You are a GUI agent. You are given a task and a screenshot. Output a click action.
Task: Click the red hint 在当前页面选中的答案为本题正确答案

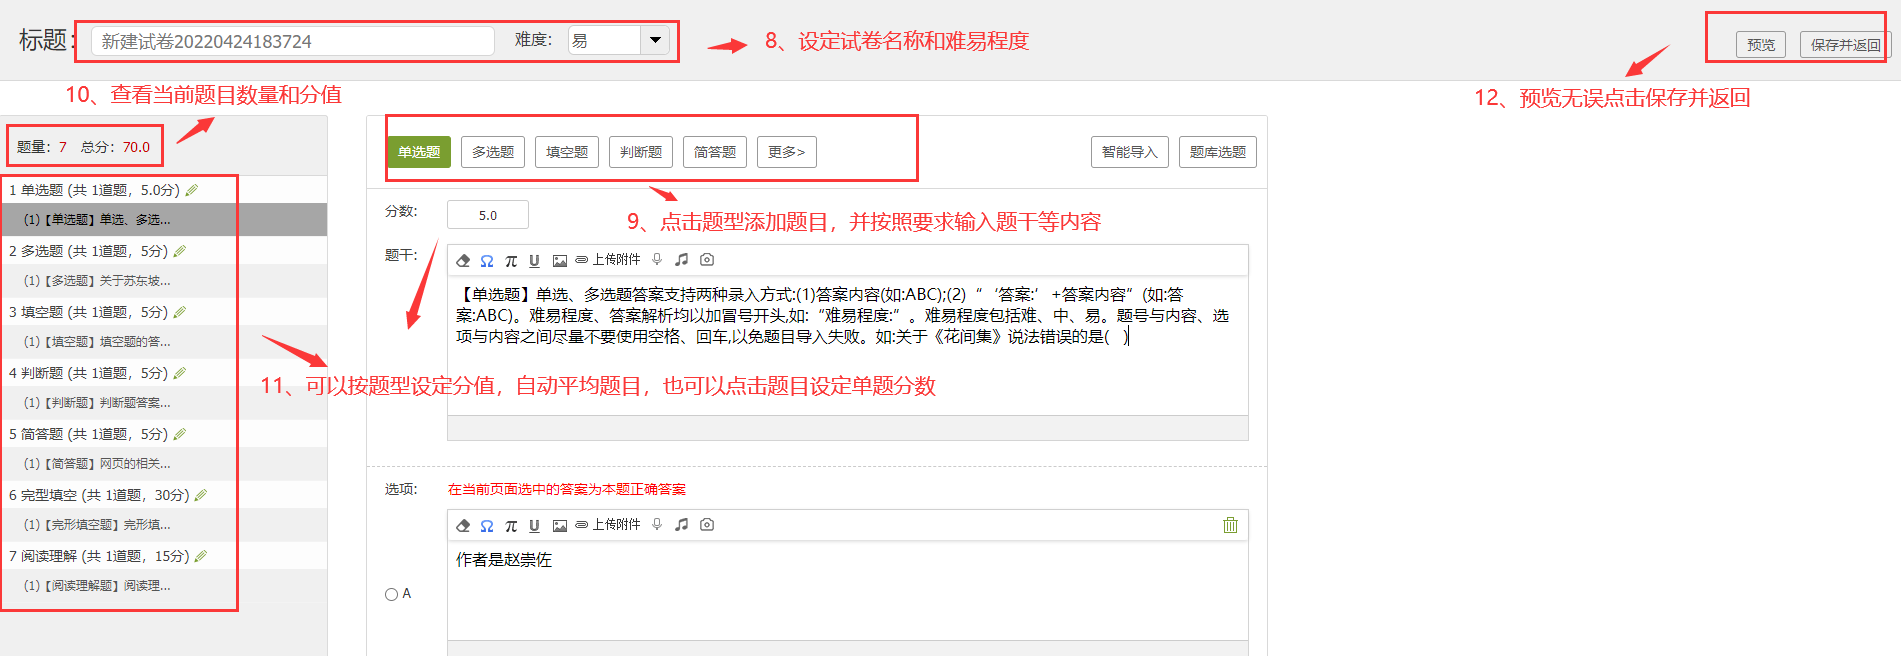coord(567,489)
